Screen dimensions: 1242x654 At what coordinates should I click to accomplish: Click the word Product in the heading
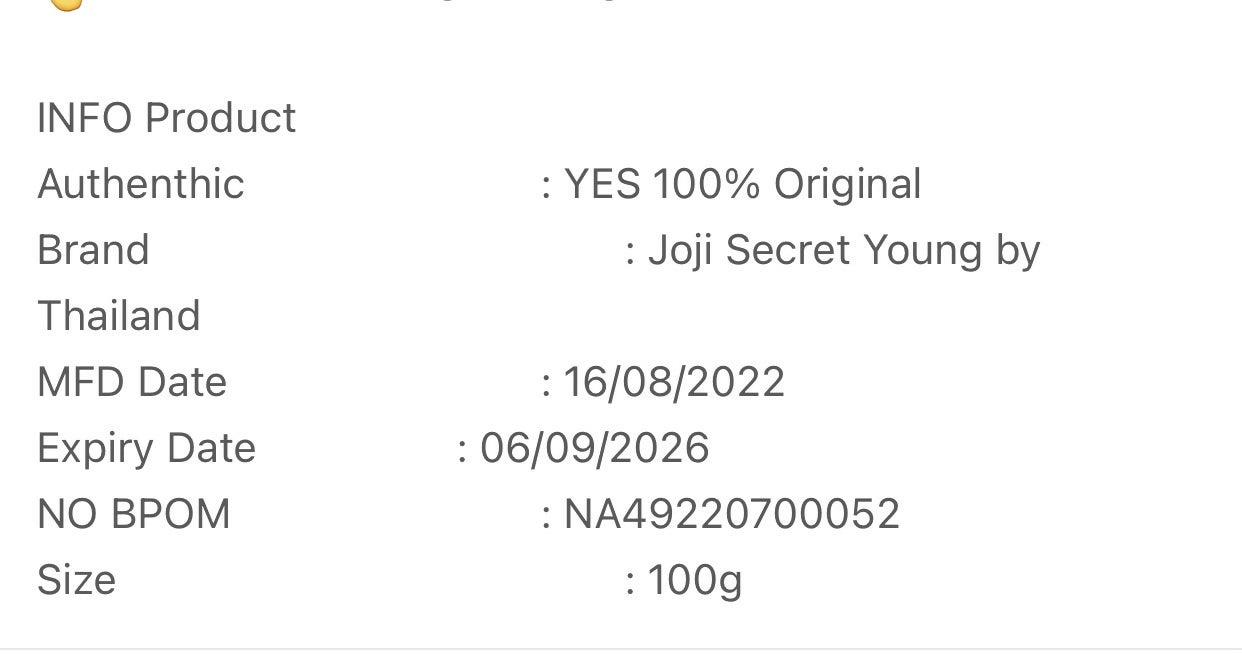(x=220, y=118)
